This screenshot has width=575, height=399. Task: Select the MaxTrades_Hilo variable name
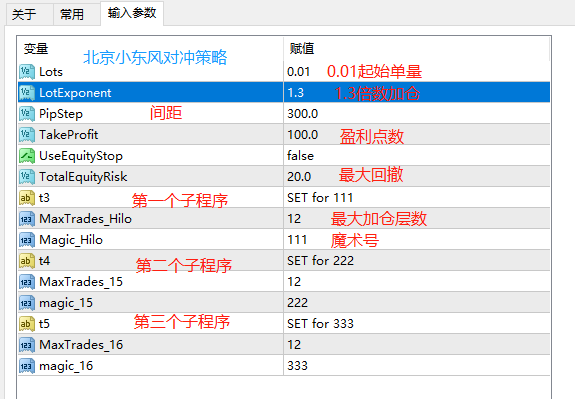[85, 219]
